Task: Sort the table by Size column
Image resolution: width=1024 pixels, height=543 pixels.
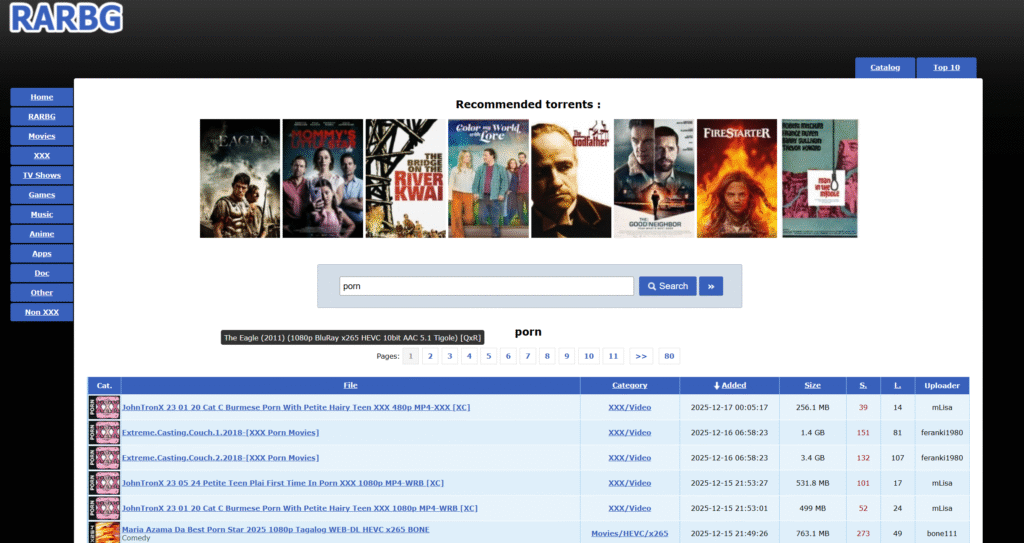Action: pyautogui.click(x=812, y=385)
